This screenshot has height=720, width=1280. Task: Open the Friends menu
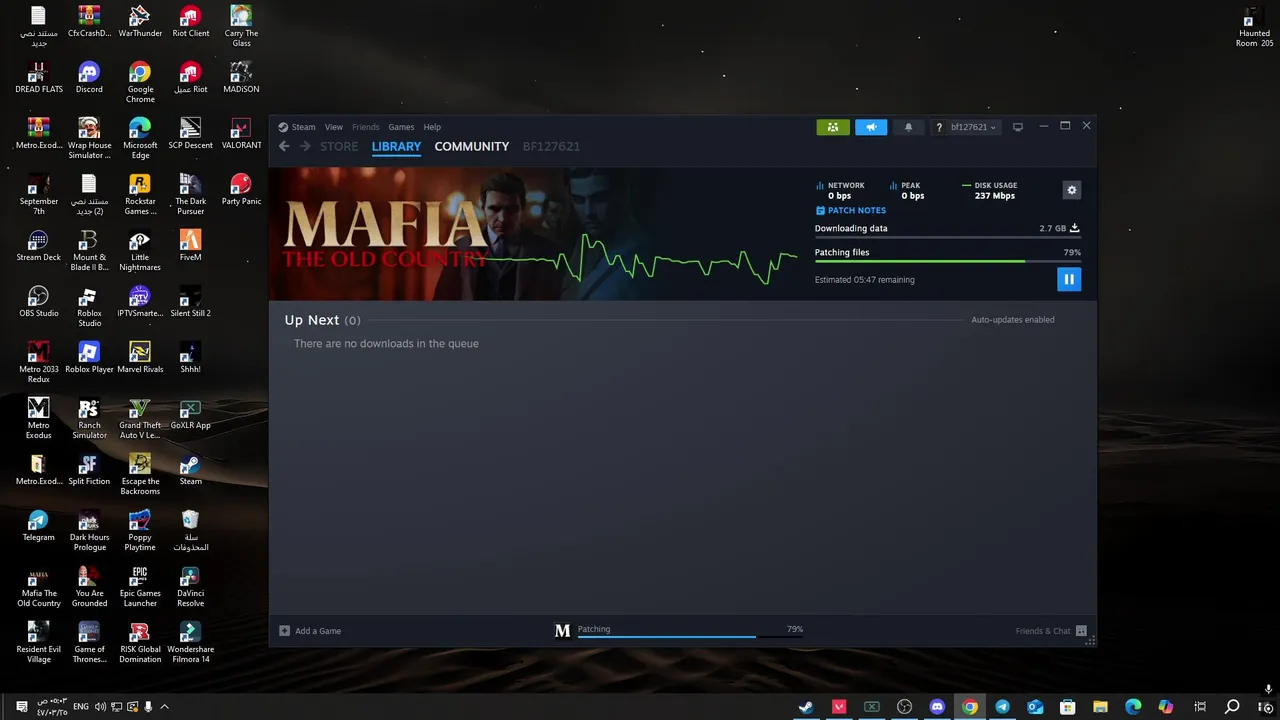[x=366, y=127]
